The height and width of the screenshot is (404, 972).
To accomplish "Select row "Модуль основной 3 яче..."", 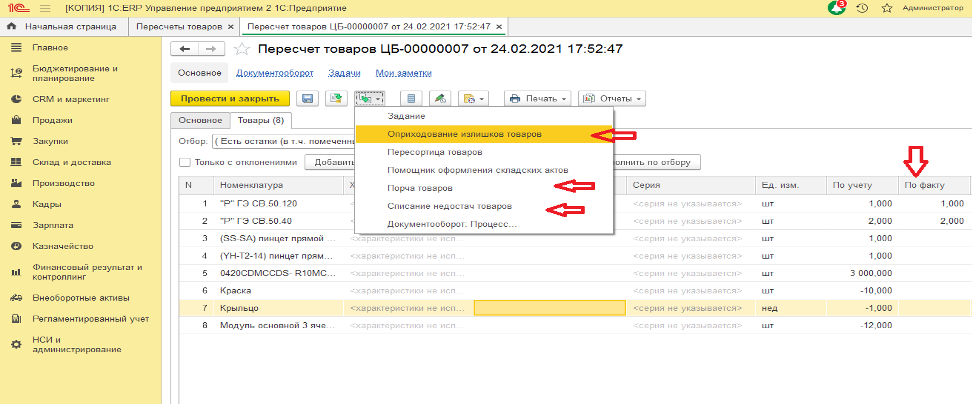I will tap(574, 325).
